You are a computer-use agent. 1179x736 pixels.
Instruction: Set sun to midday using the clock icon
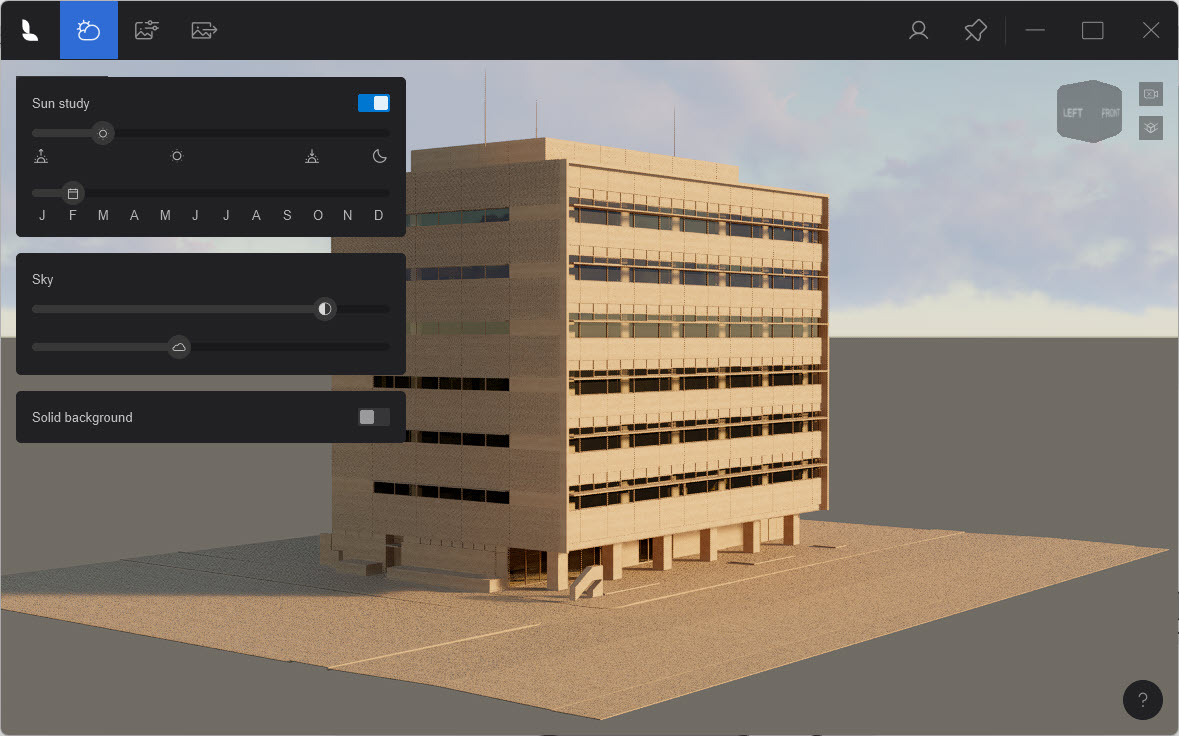click(177, 156)
